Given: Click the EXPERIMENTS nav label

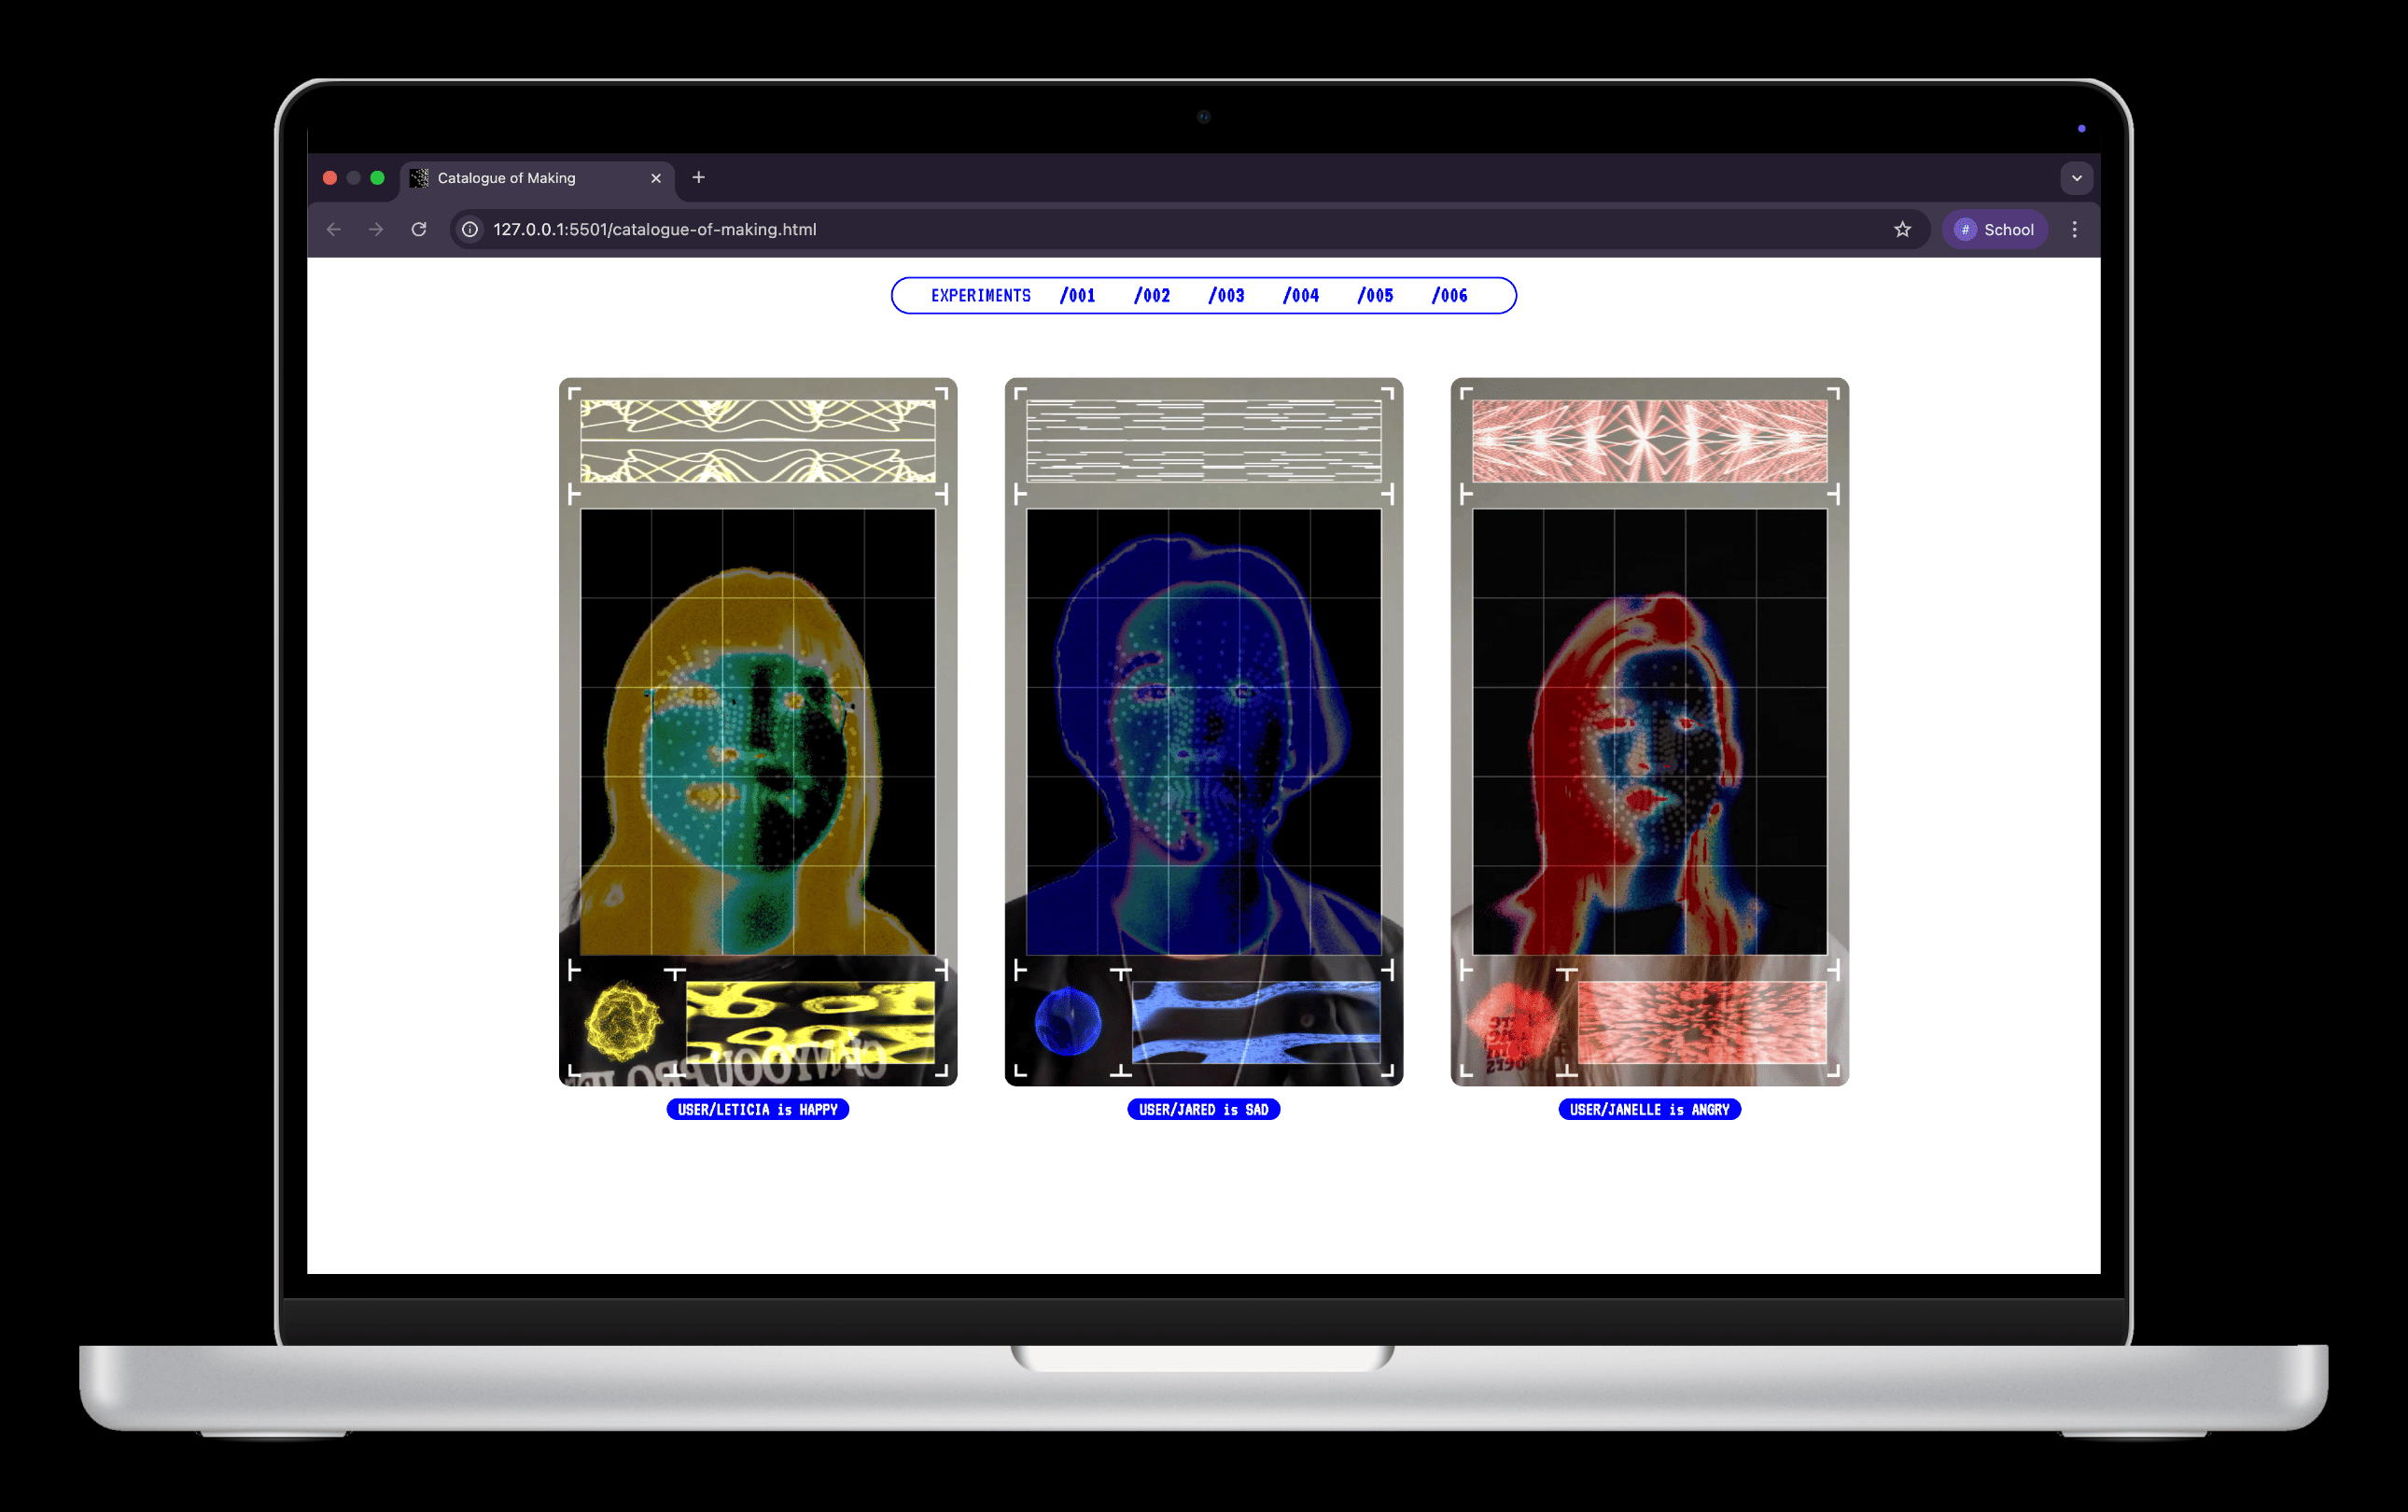Looking at the screenshot, I should pyautogui.click(x=980, y=295).
